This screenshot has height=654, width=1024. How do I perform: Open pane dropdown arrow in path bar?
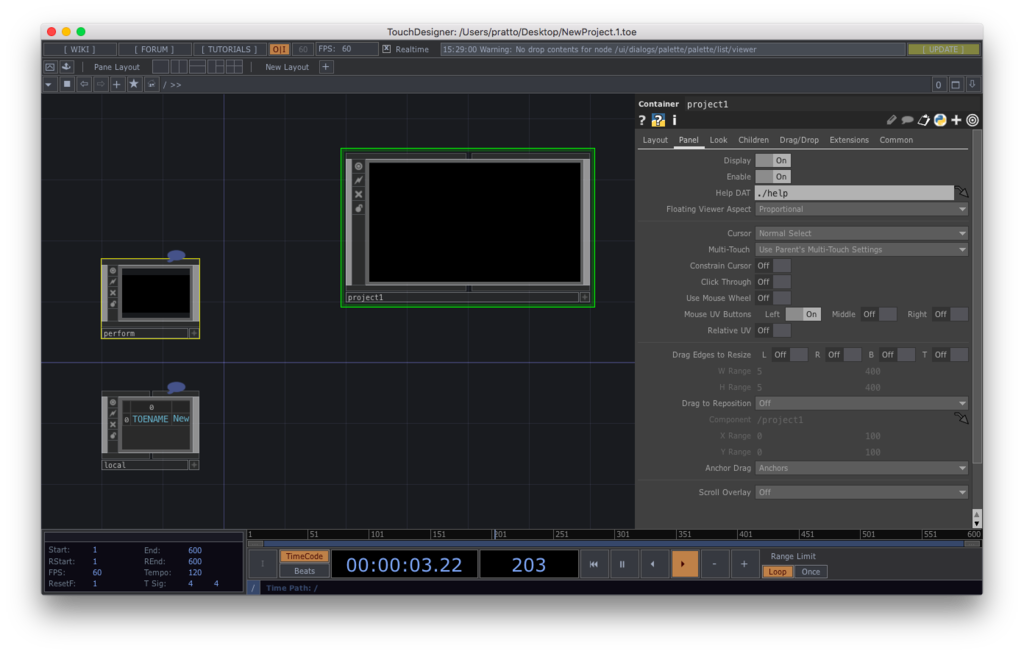[49, 84]
